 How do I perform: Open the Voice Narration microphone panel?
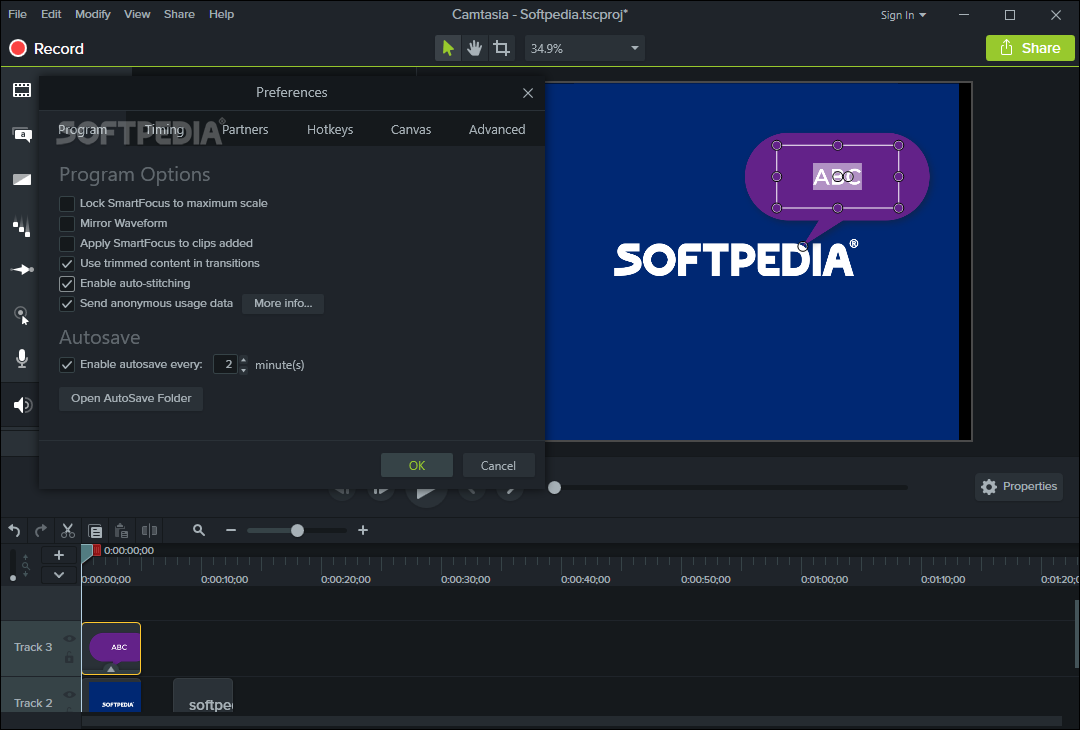point(22,358)
